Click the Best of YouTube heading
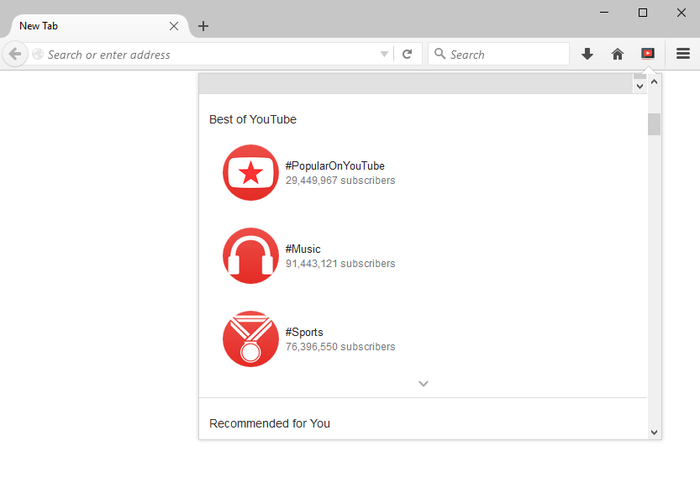The image size is (700, 504). [x=253, y=119]
